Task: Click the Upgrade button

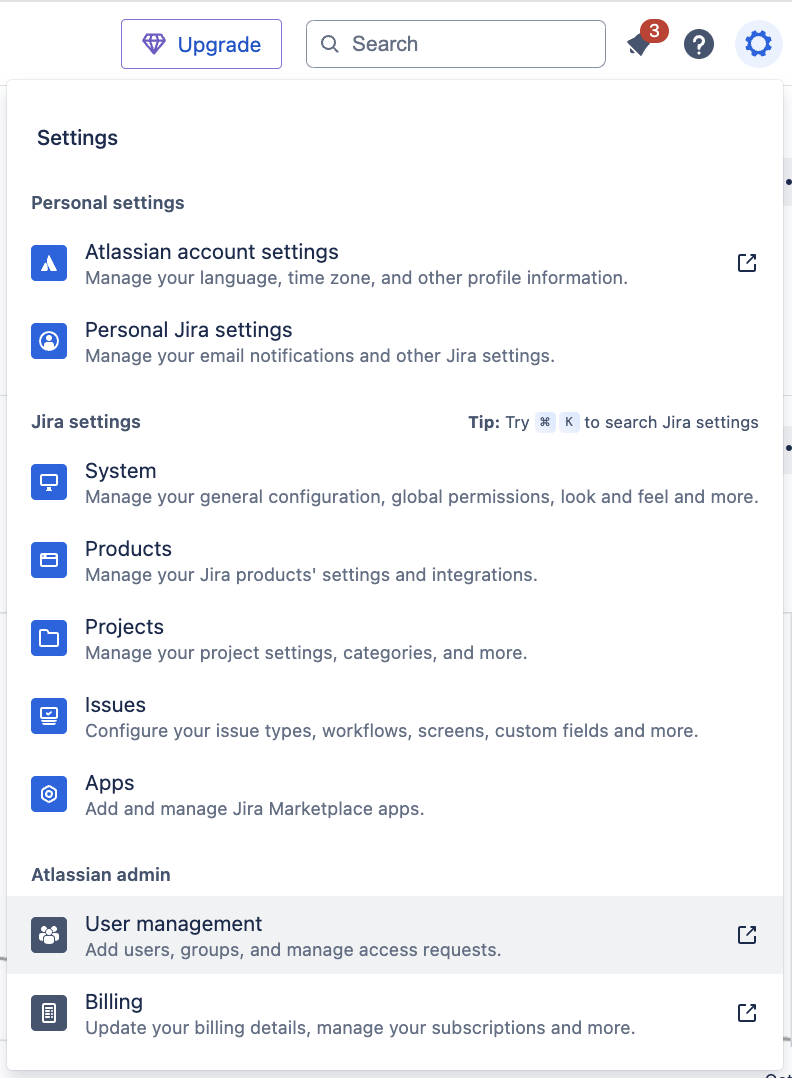Action: [x=201, y=44]
